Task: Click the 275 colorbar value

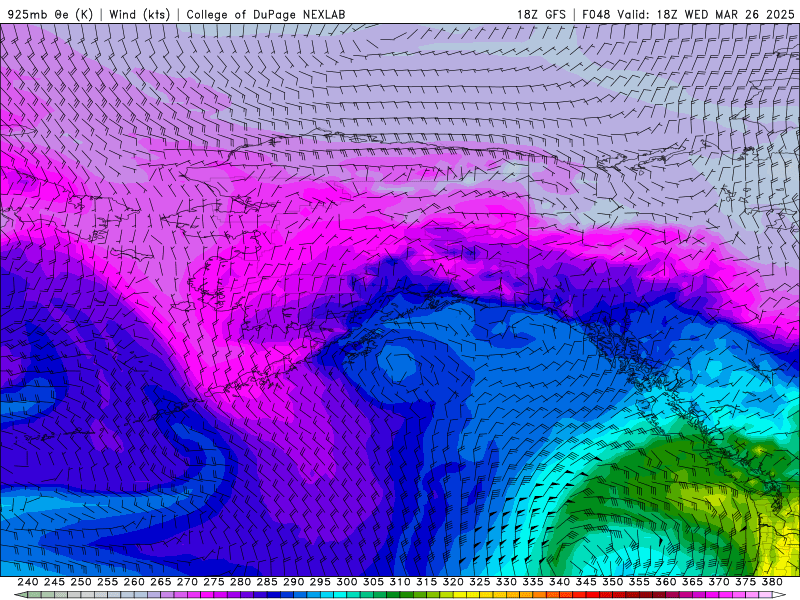Action: click(x=213, y=582)
